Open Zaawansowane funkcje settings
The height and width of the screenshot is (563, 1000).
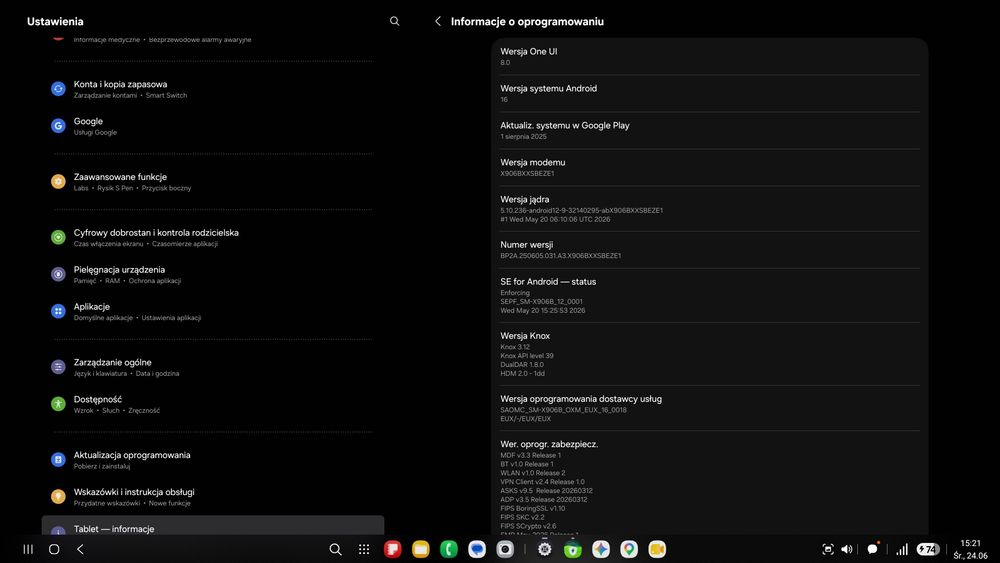point(213,182)
